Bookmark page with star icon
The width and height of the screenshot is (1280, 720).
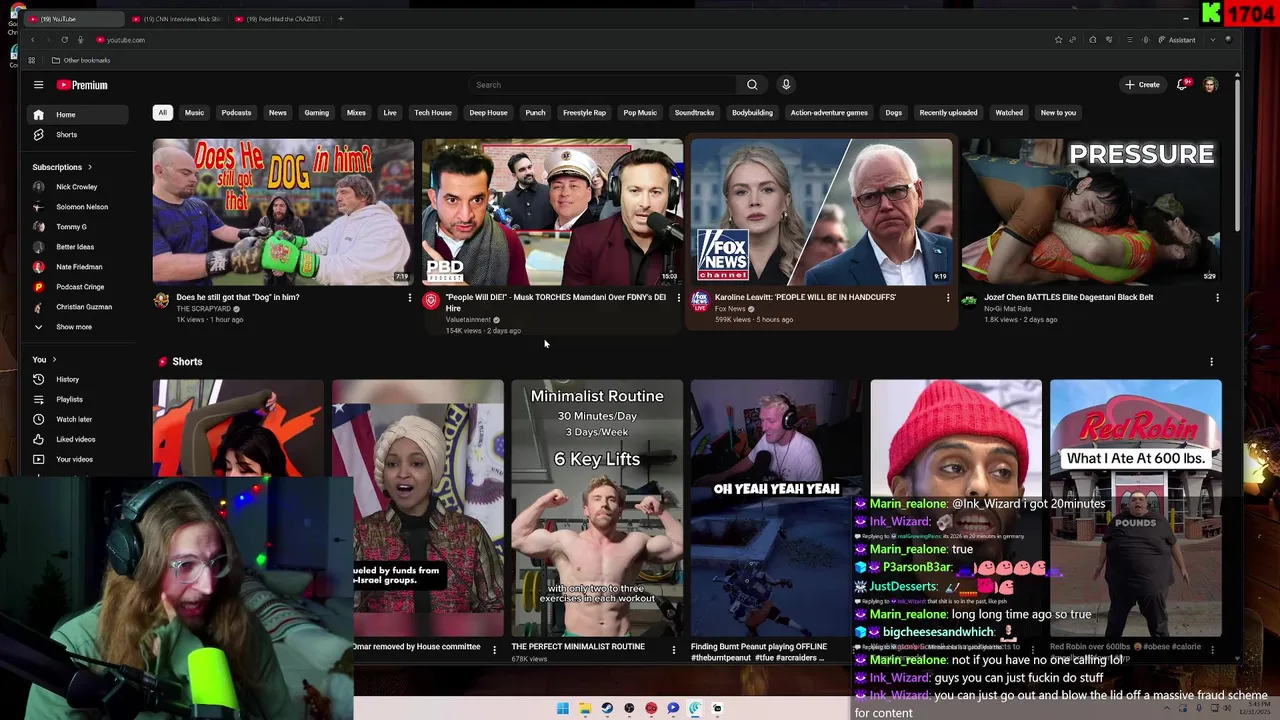pyautogui.click(x=1058, y=40)
